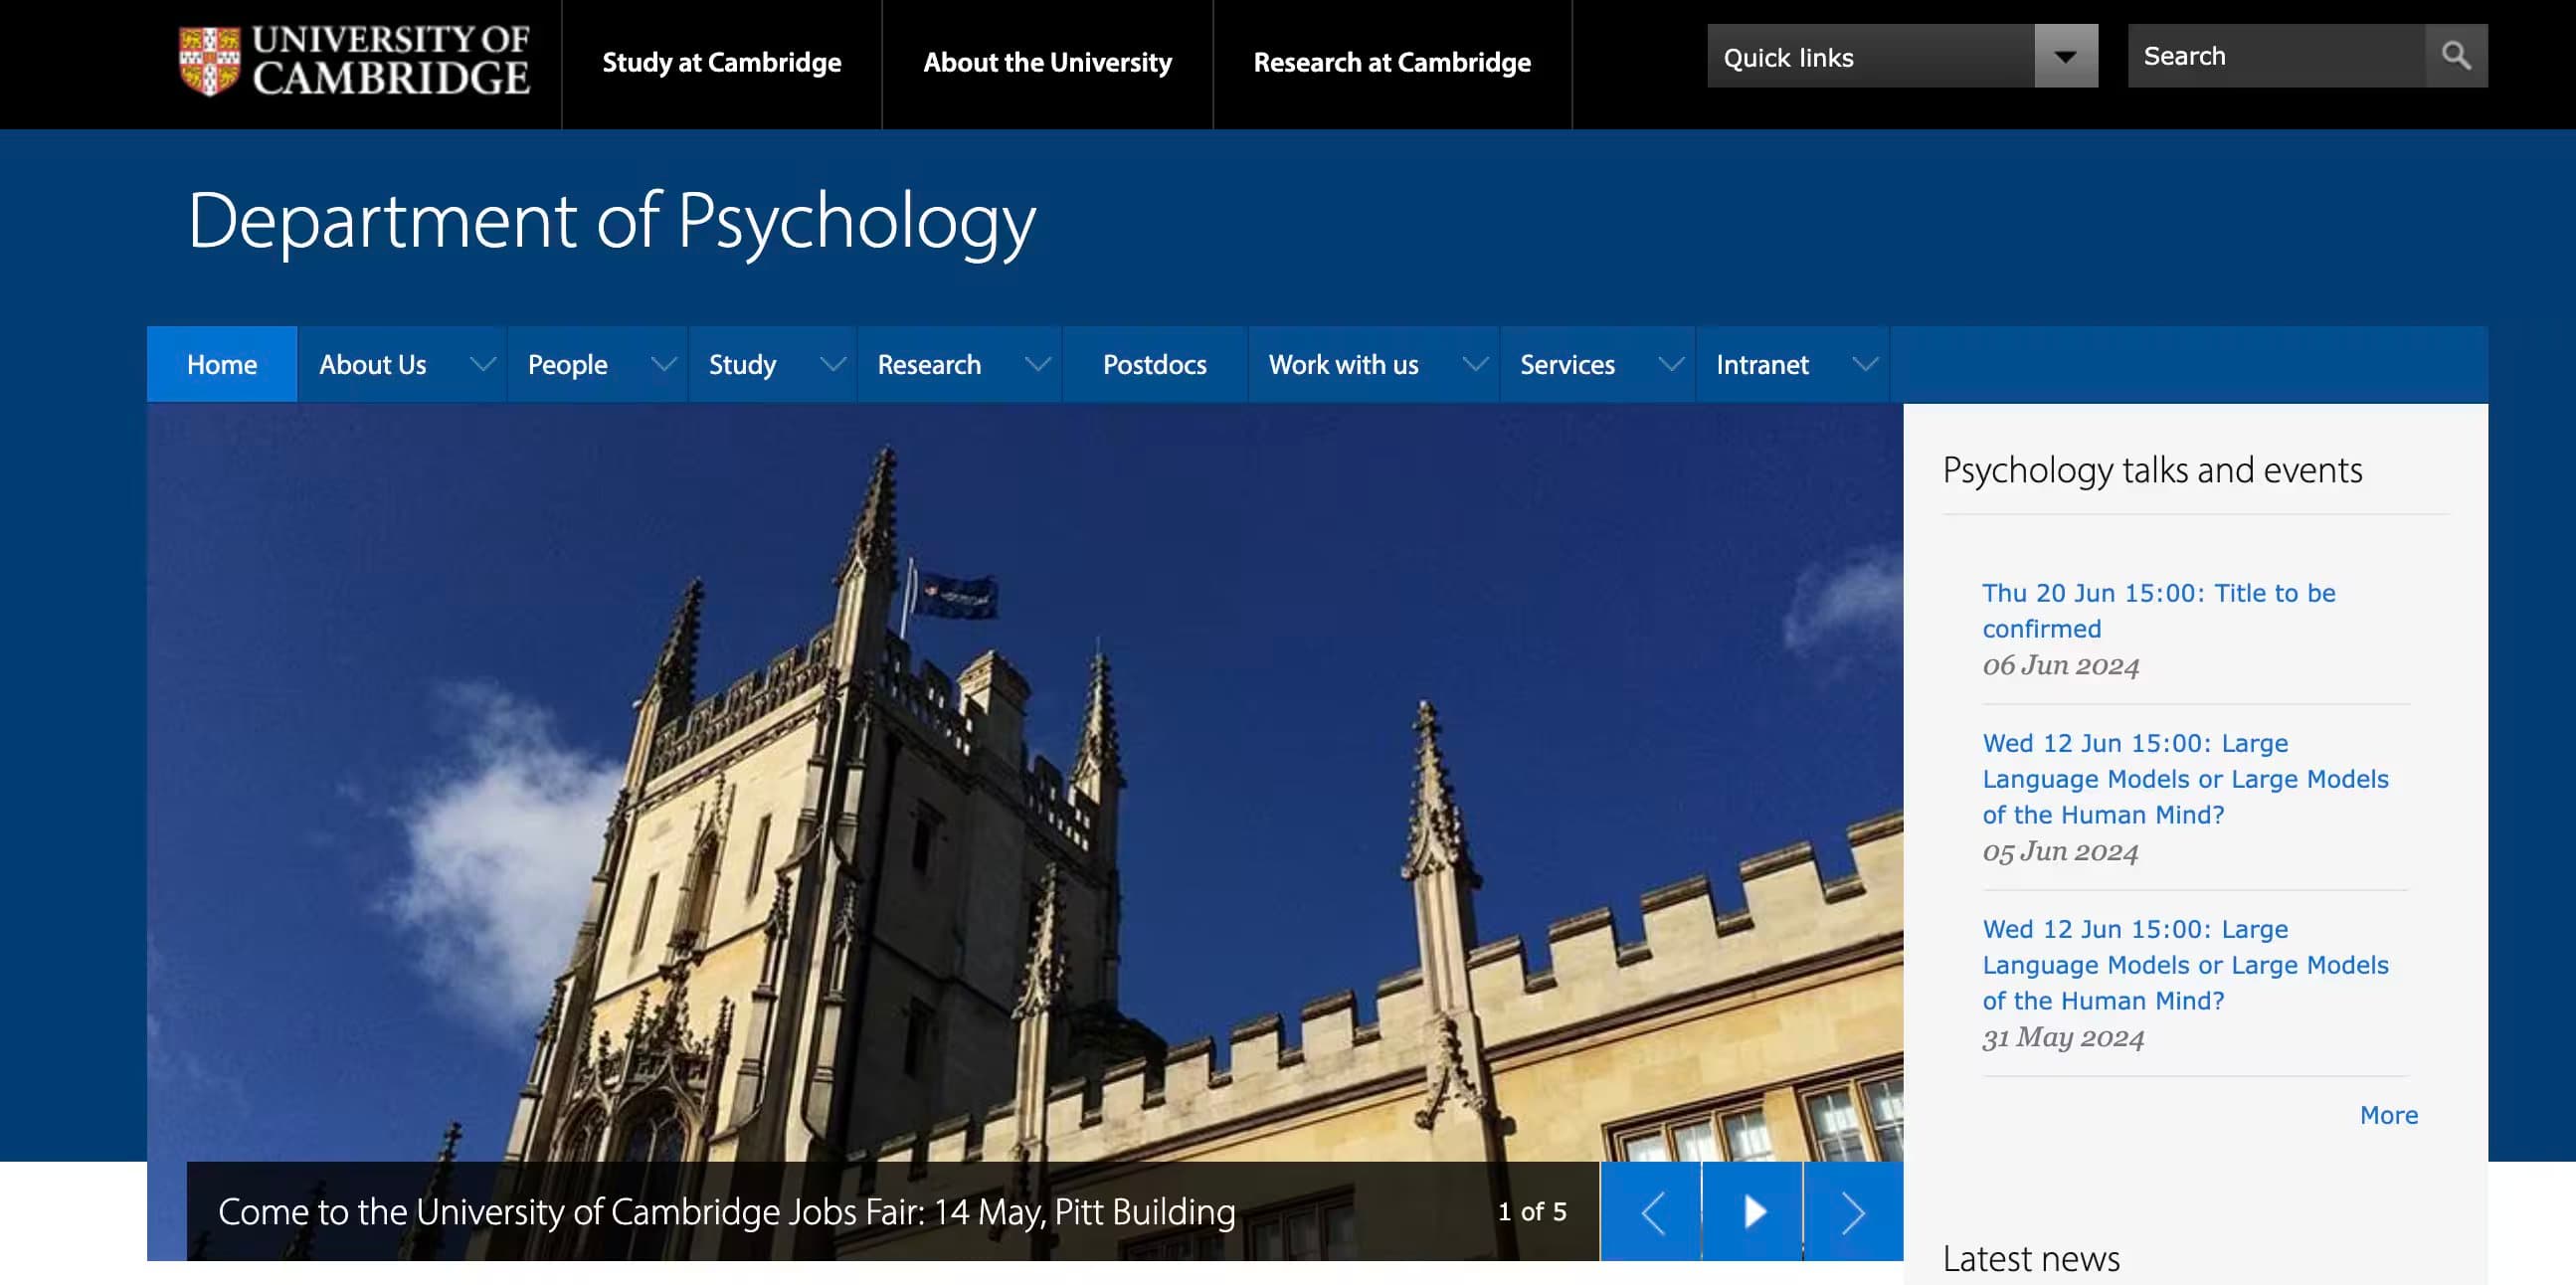
Task: Open Thu 20 Jun Title to be confirmed talk
Action: click(2159, 611)
